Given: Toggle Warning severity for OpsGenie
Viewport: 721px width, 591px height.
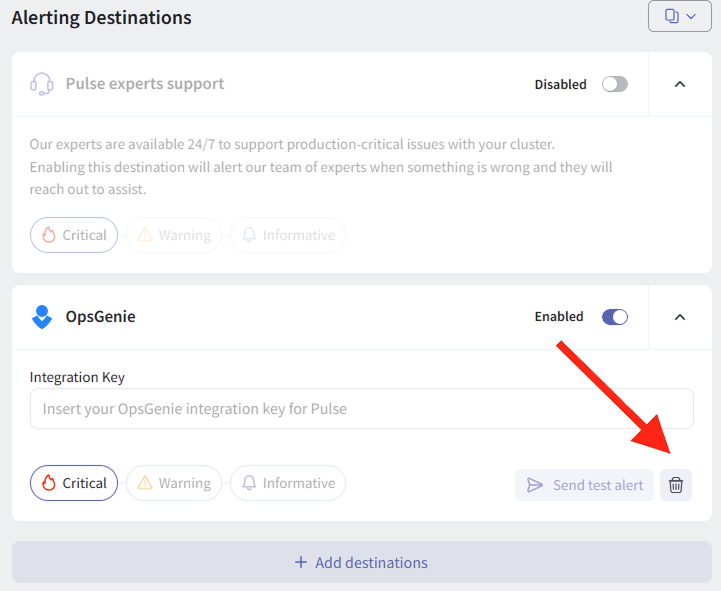Looking at the screenshot, I should click(x=174, y=483).
